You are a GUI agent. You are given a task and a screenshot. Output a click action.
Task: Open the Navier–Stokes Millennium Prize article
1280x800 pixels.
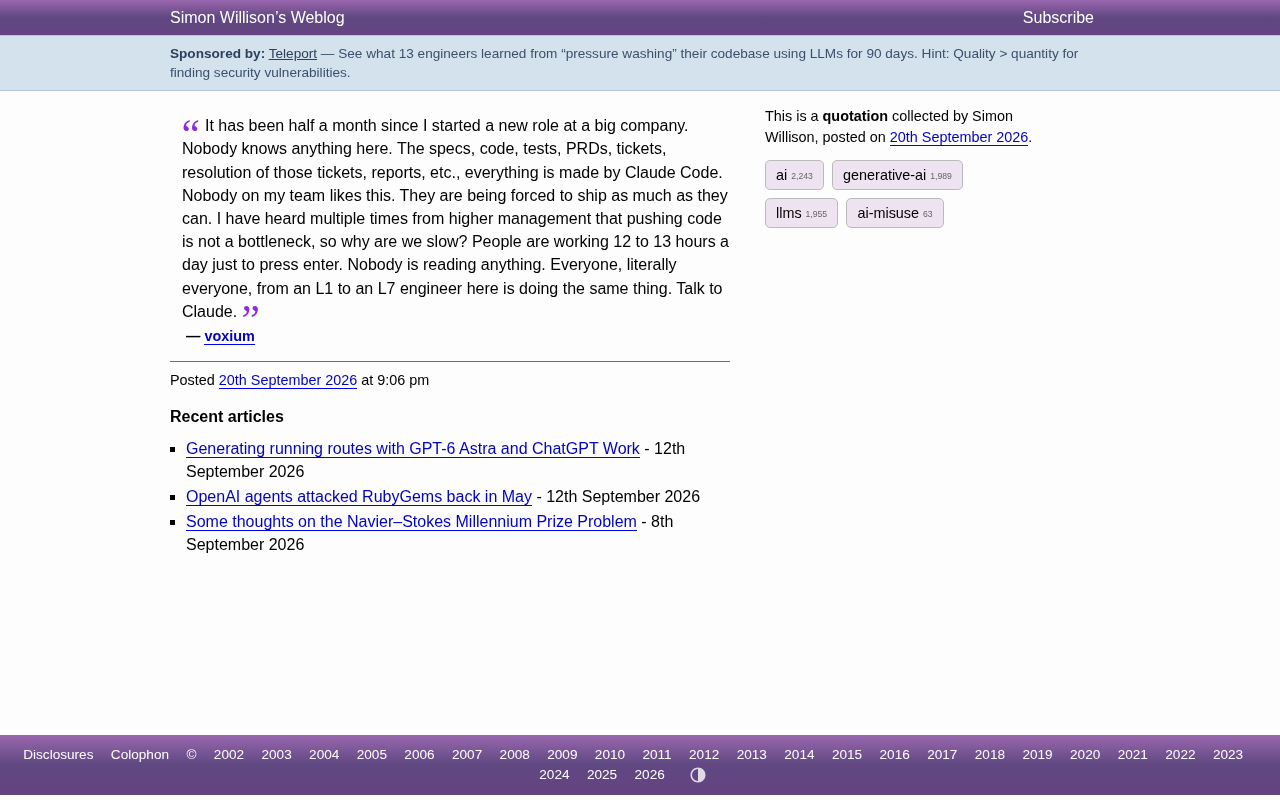(x=411, y=522)
